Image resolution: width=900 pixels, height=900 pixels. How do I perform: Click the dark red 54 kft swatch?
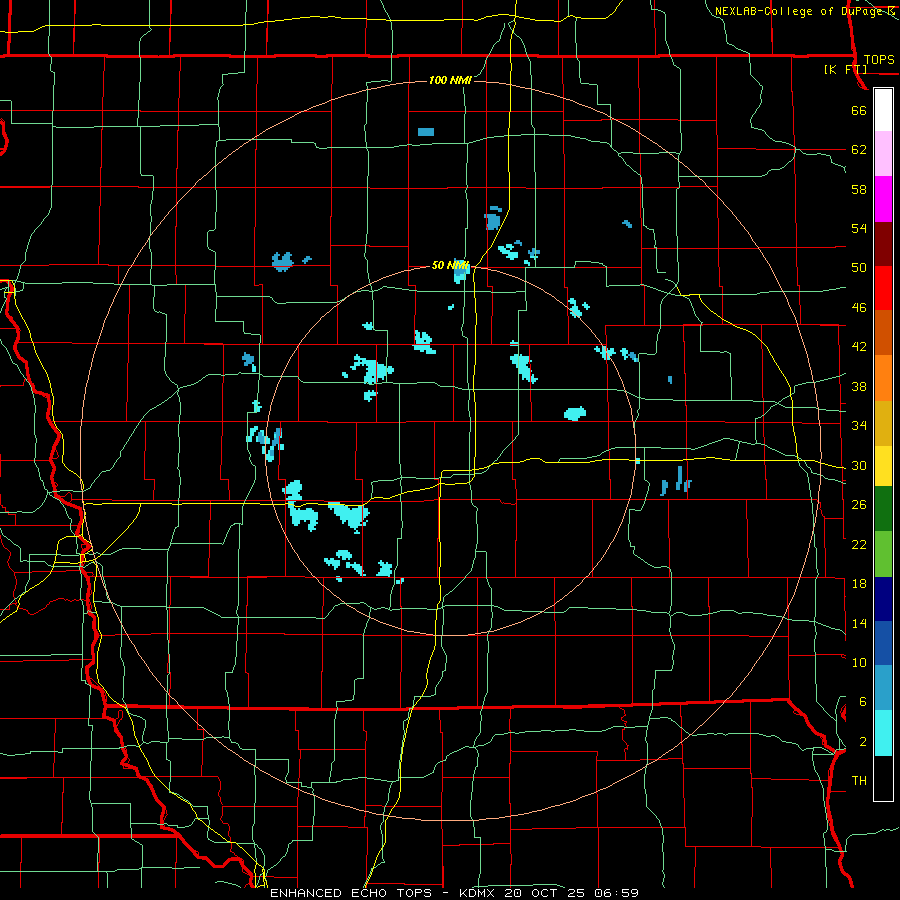pos(883,244)
